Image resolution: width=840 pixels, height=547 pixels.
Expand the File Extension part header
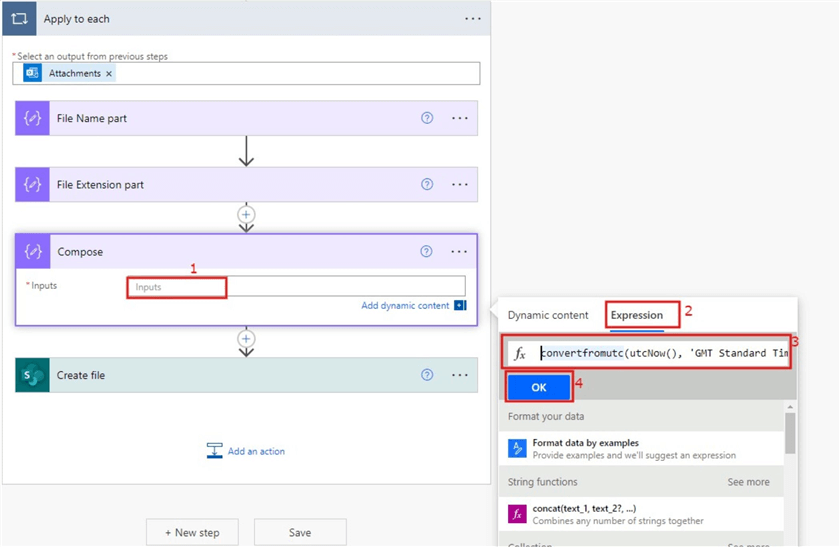(246, 184)
